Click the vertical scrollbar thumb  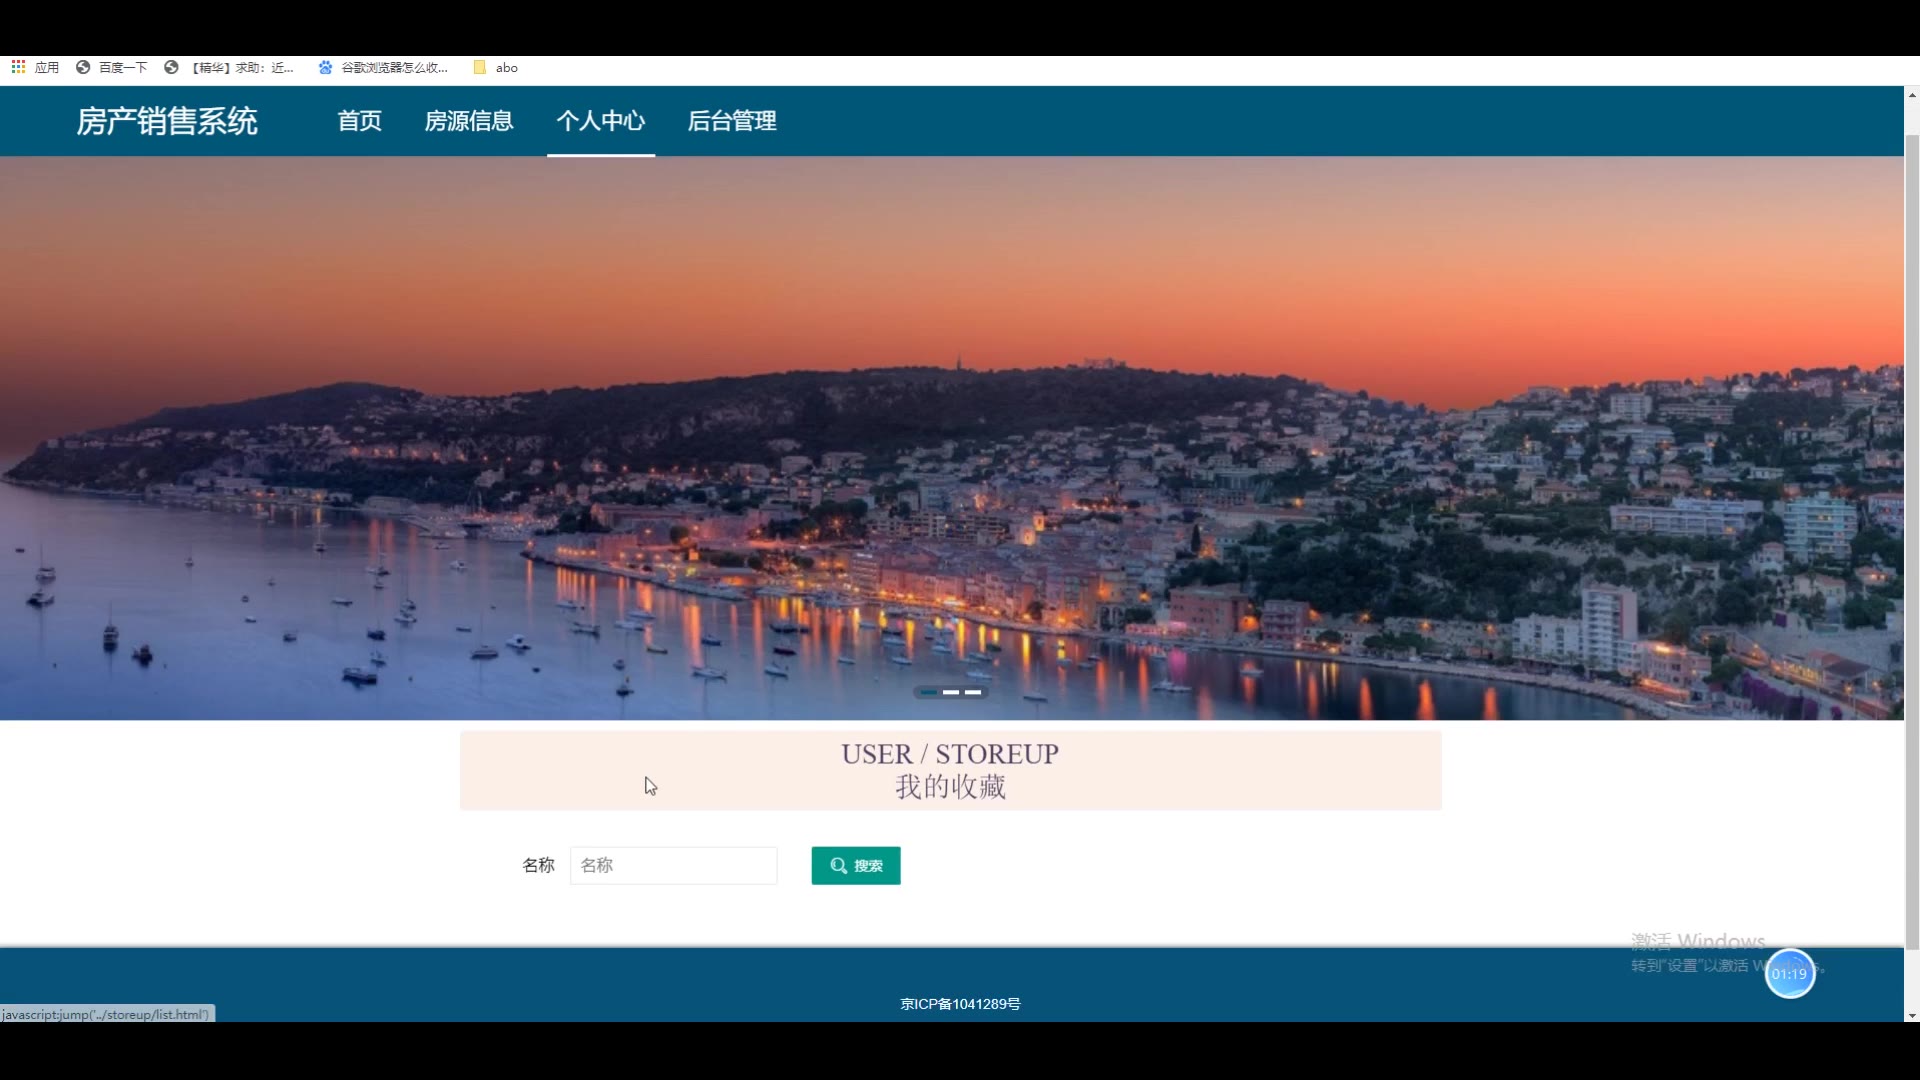coord(1912,540)
